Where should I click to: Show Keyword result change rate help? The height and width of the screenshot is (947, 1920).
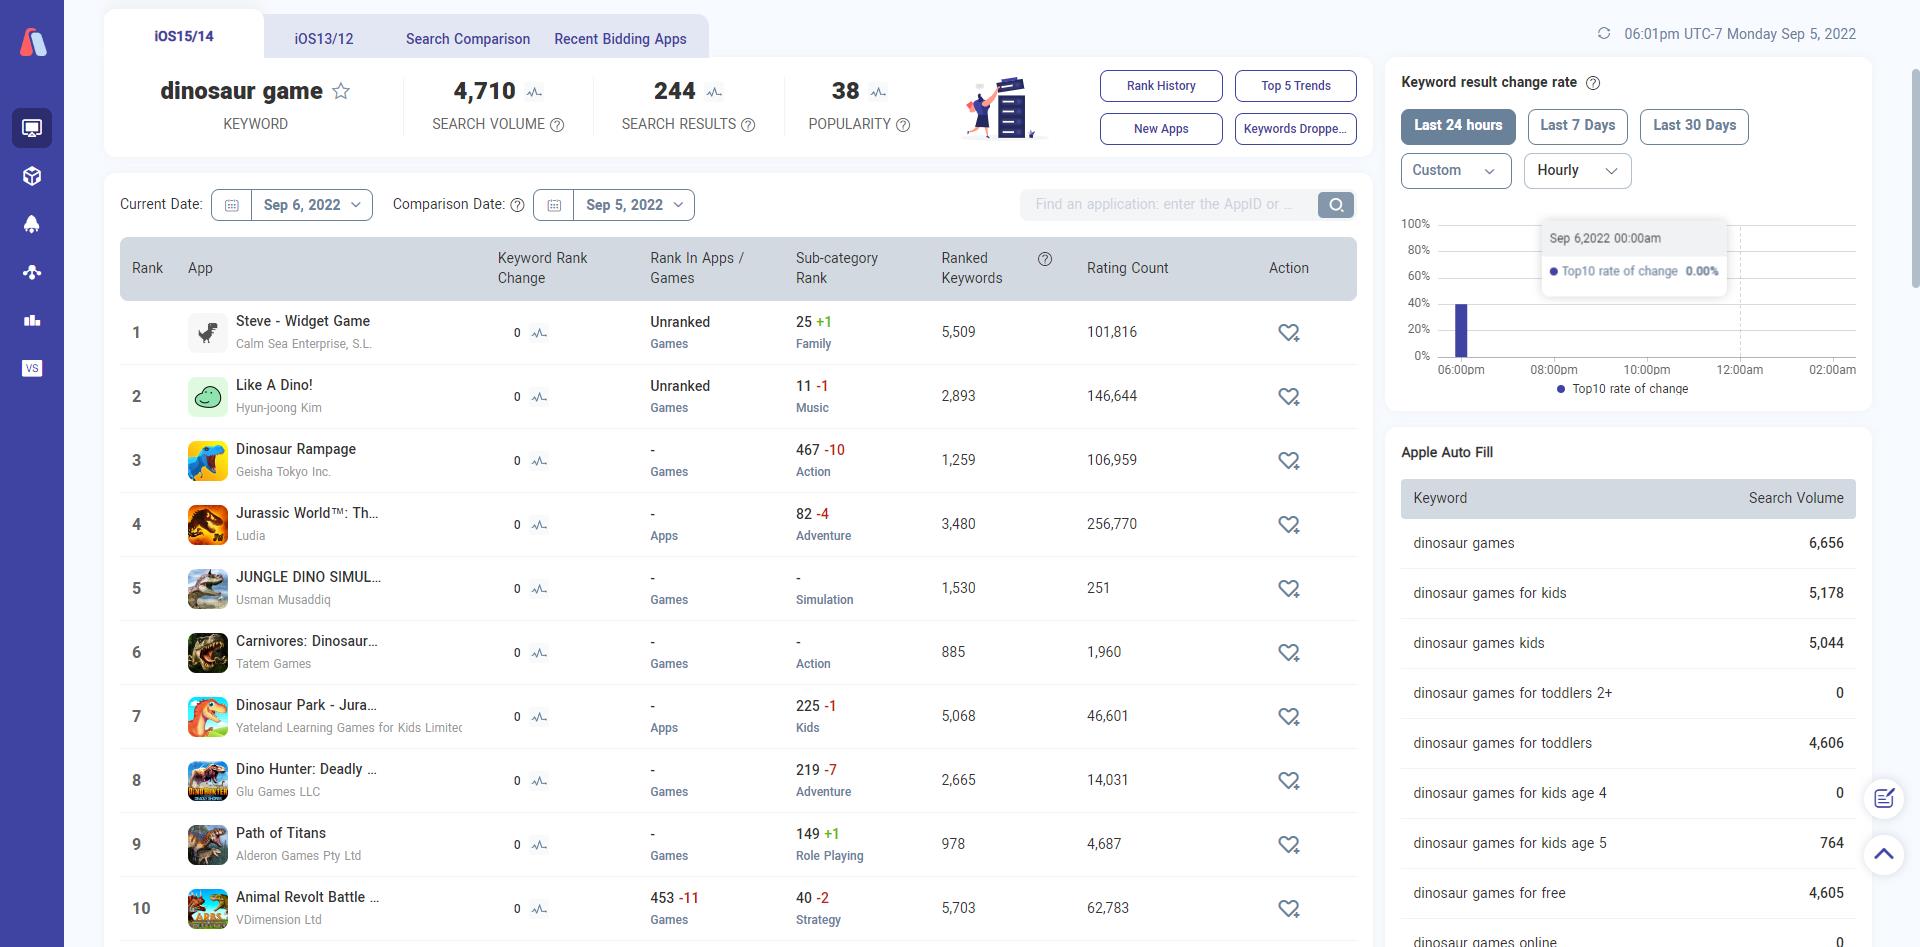[1593, 83]
